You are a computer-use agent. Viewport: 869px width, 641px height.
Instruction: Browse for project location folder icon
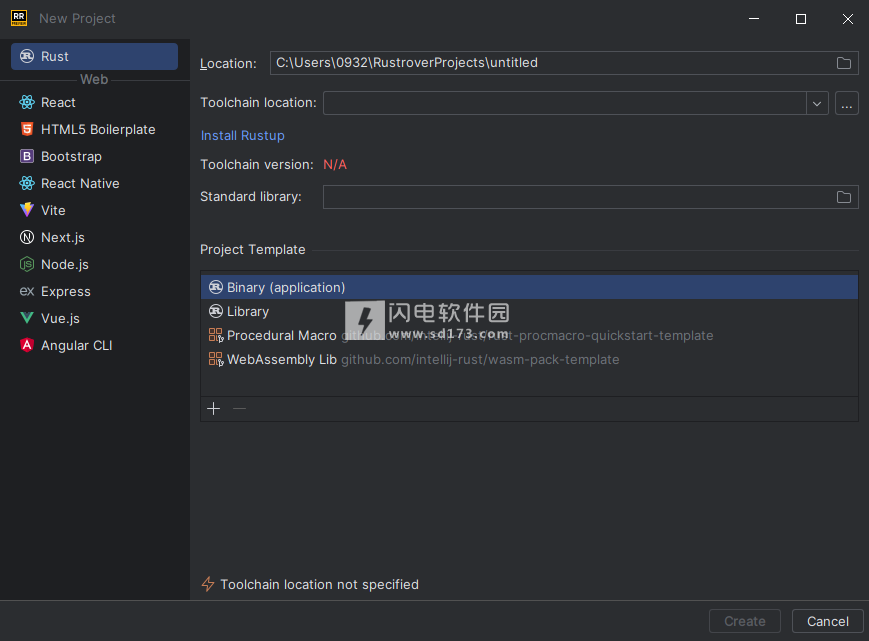tap(844, 63)
